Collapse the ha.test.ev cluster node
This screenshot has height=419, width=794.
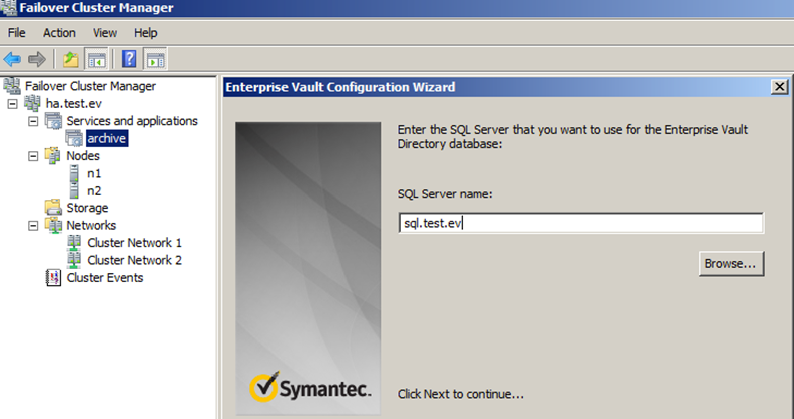13,104
